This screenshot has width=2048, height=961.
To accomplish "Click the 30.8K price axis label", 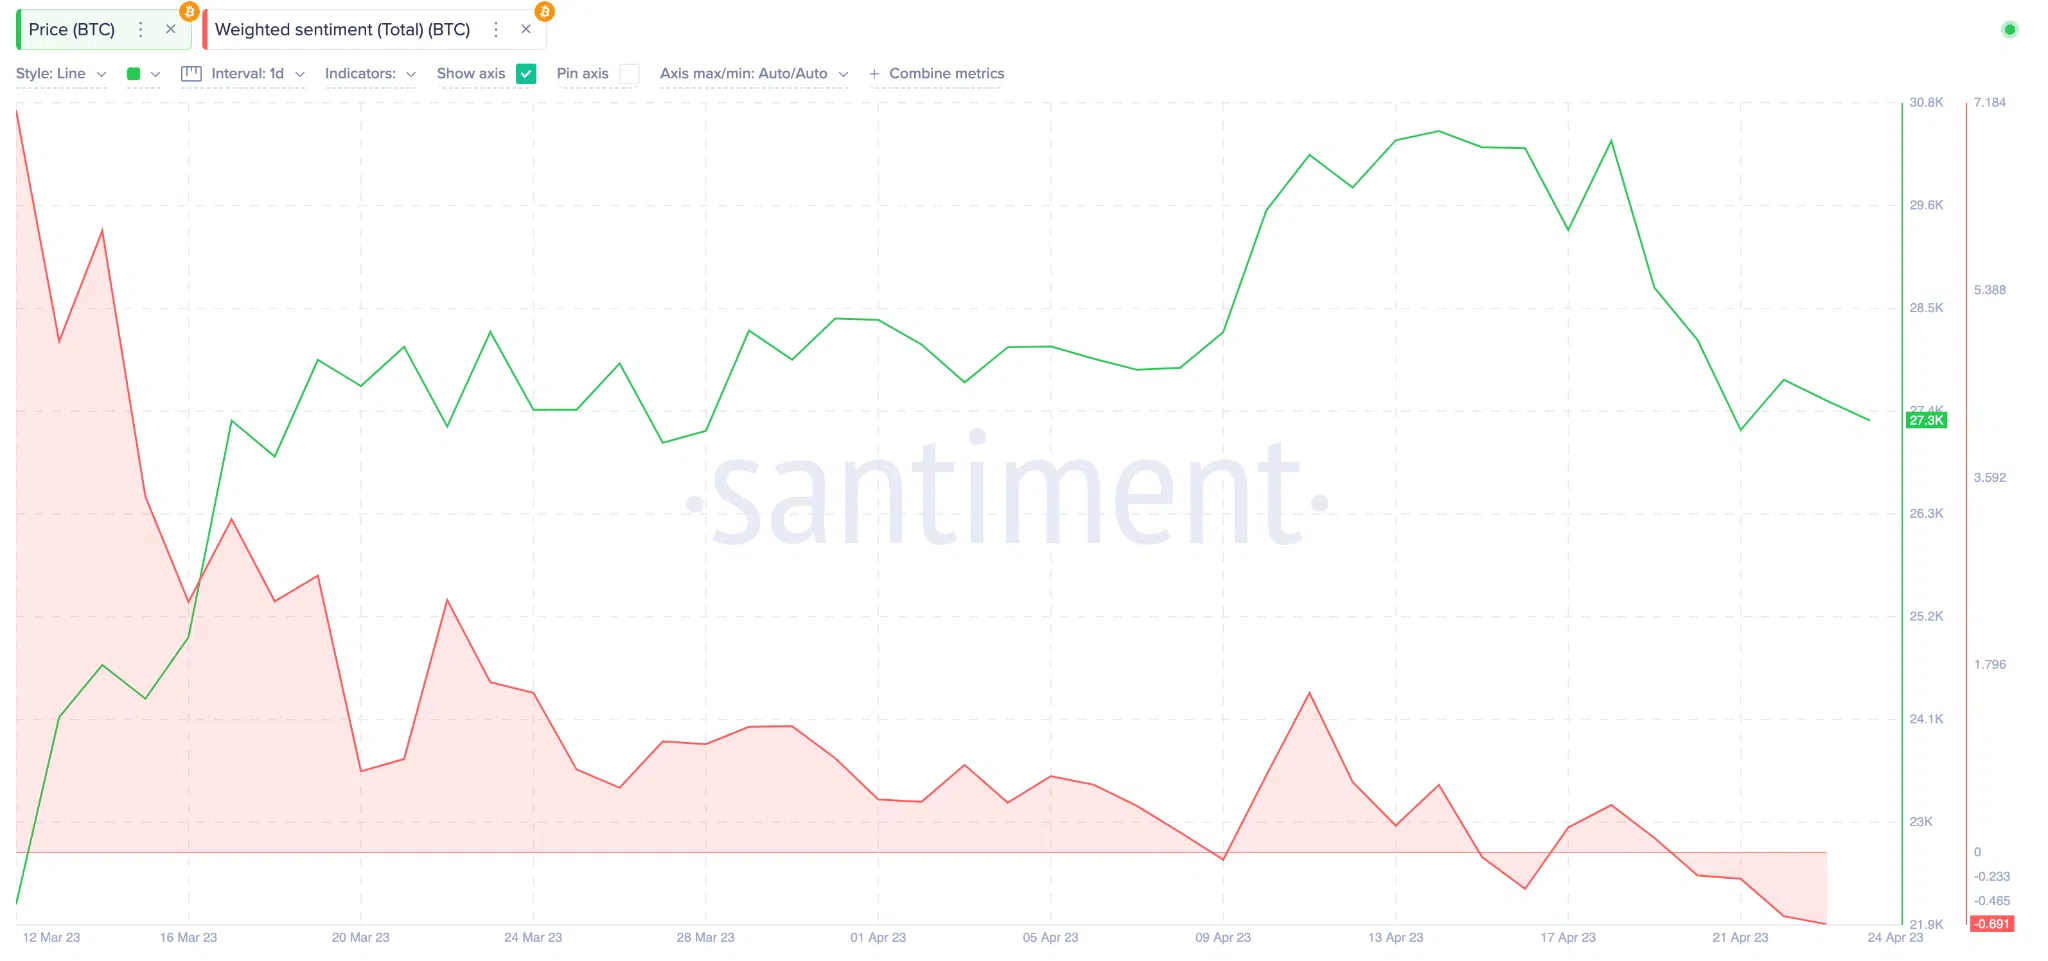I will [1926, 103].
